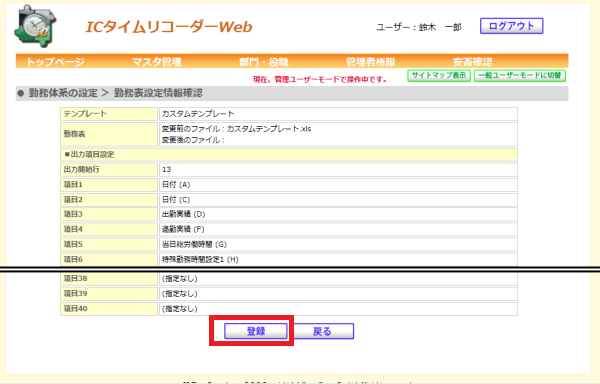Select the 当日総労働時間 (G) value
The width and height of the screenshot is (600, 384).
[338, 244]
